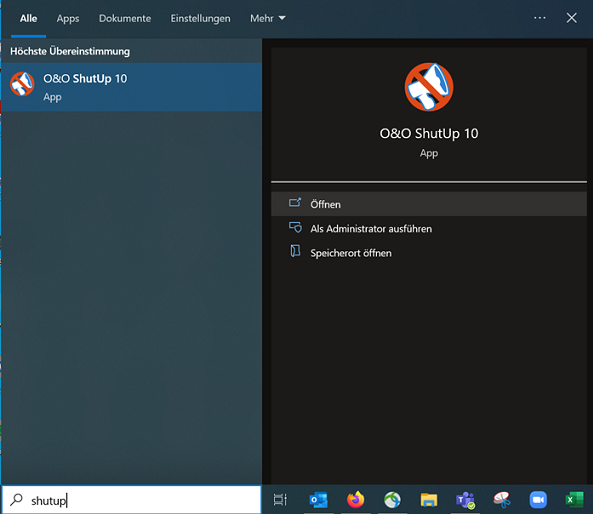The height and width of the screenshot is (514, 593).
Task: Open the Snipping Tool taskbar icon
Action: coord(502,500)
